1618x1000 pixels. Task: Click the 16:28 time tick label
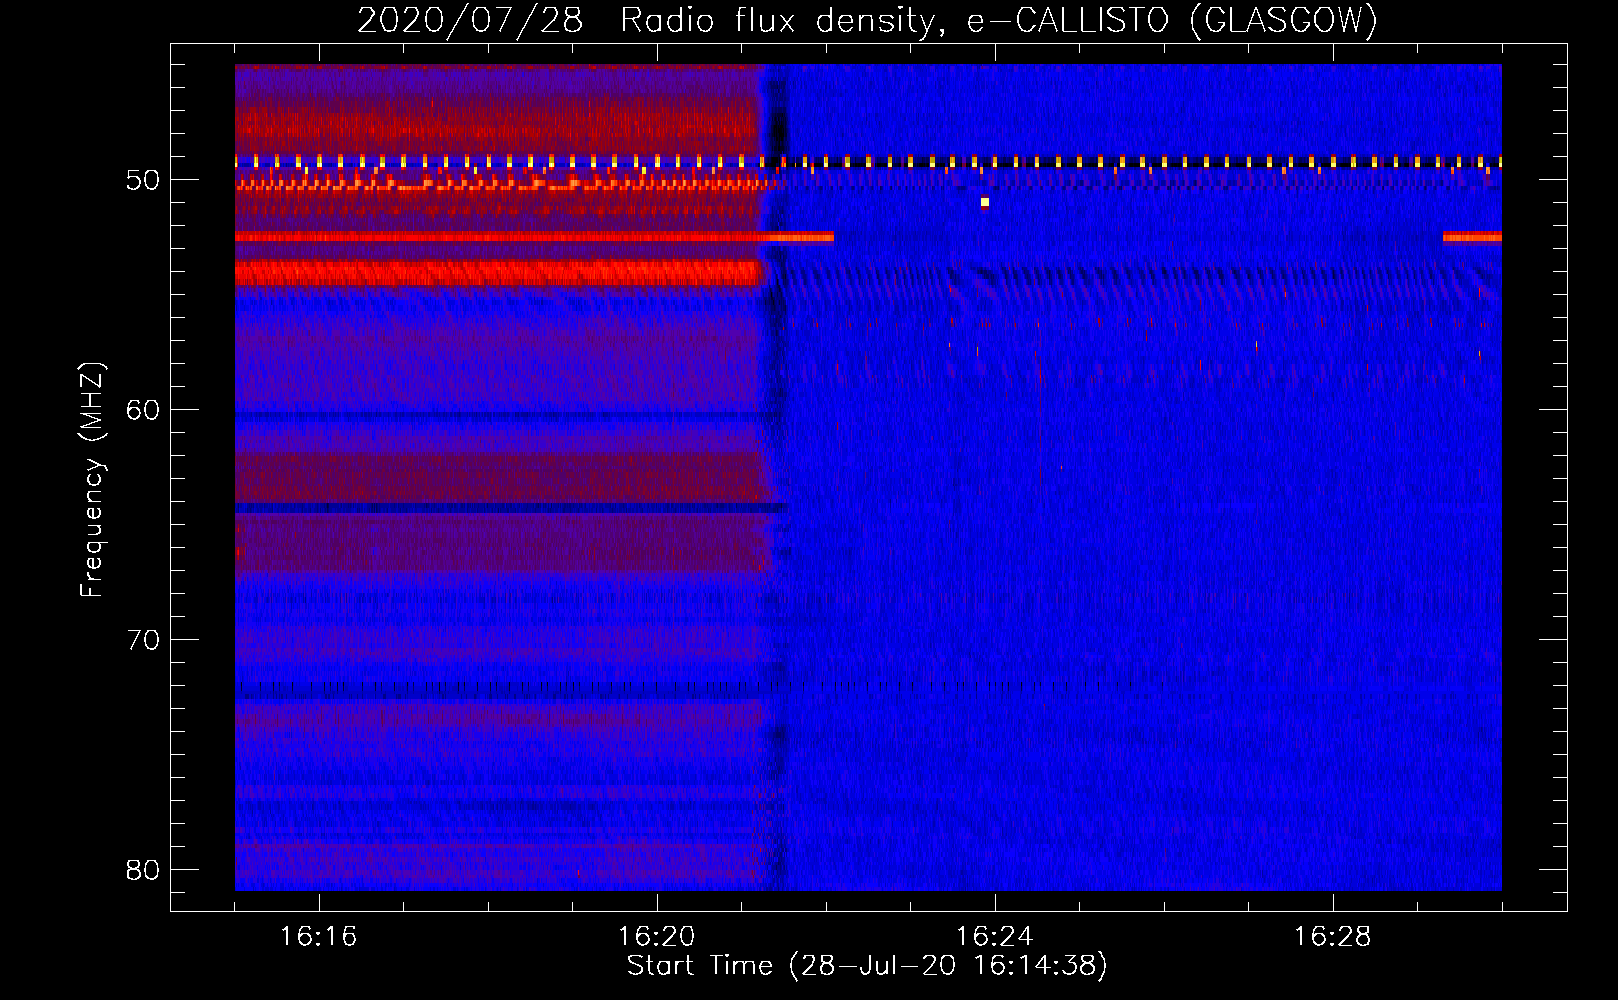tap(1332, 937)
